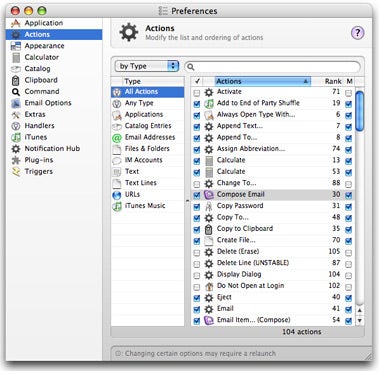The height and width of the screenshot is (371, 379).
Task: Click the '104 actions' count label
Action: coord(302,332)
